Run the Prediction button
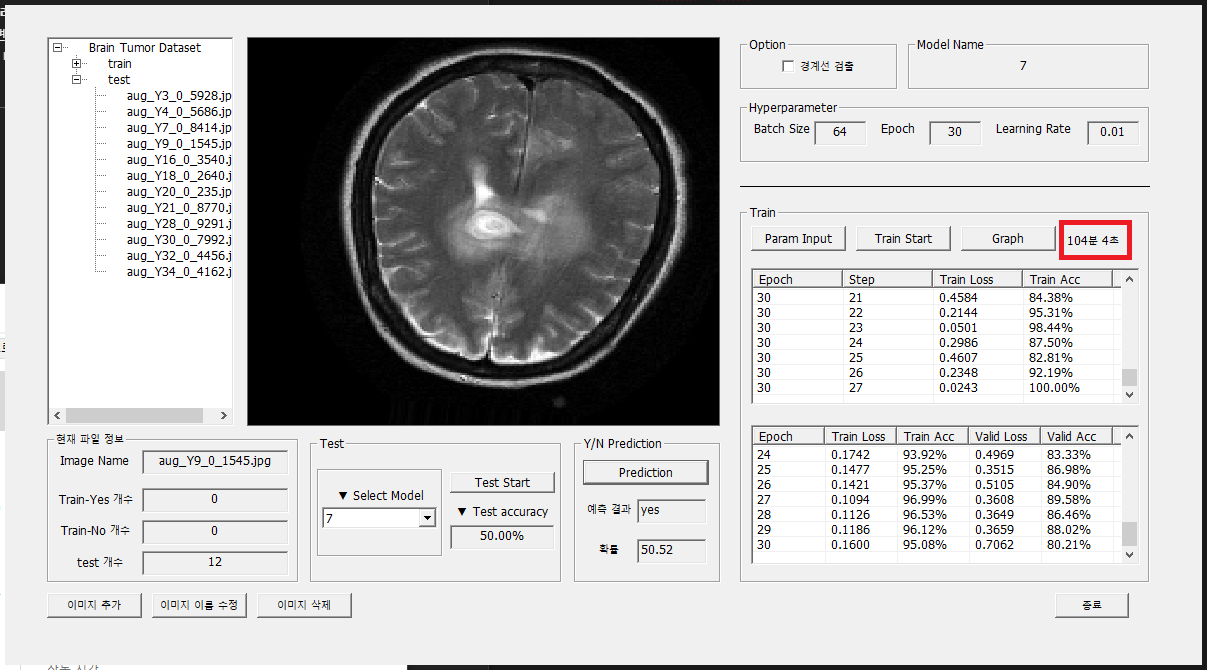Screen dimensions: 1207x670 coord(646,472)
